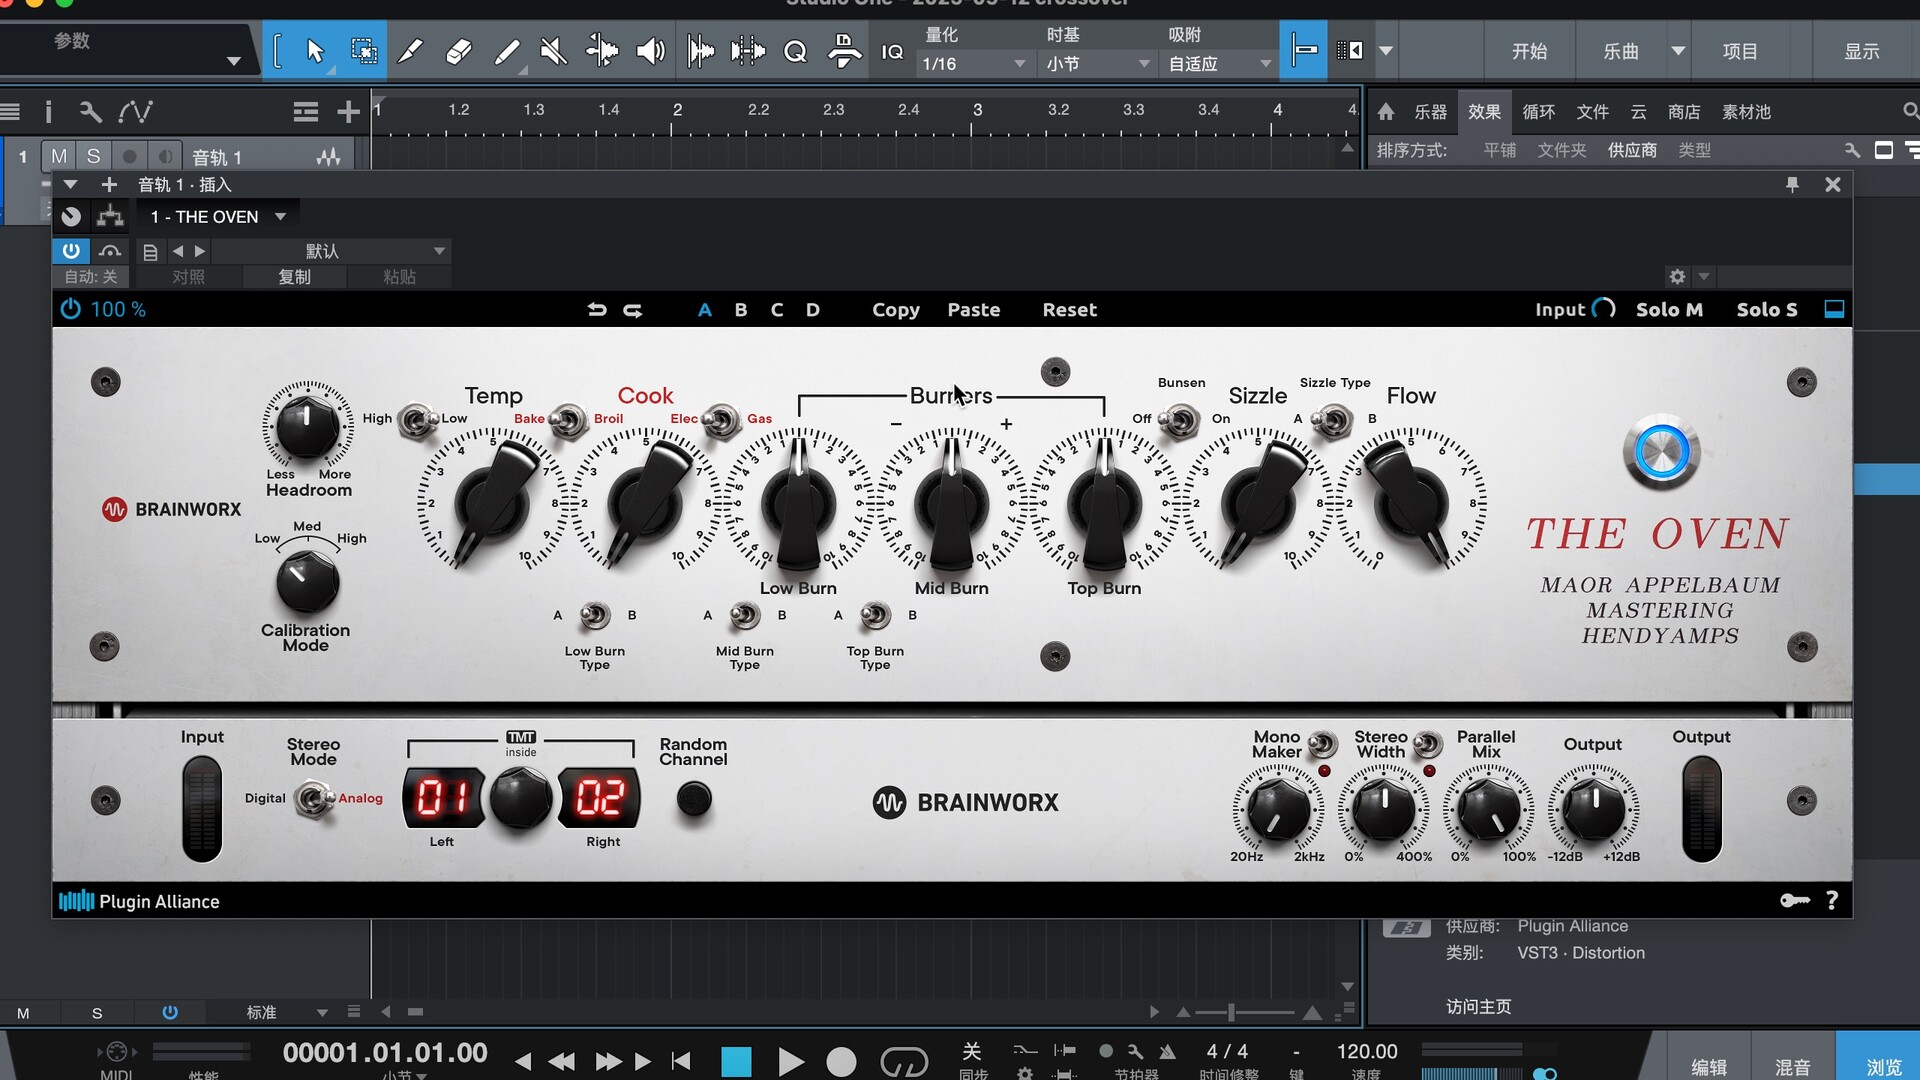
Task: Click Solo S button
Action: pyautogui.click(x=1766, y=310)
